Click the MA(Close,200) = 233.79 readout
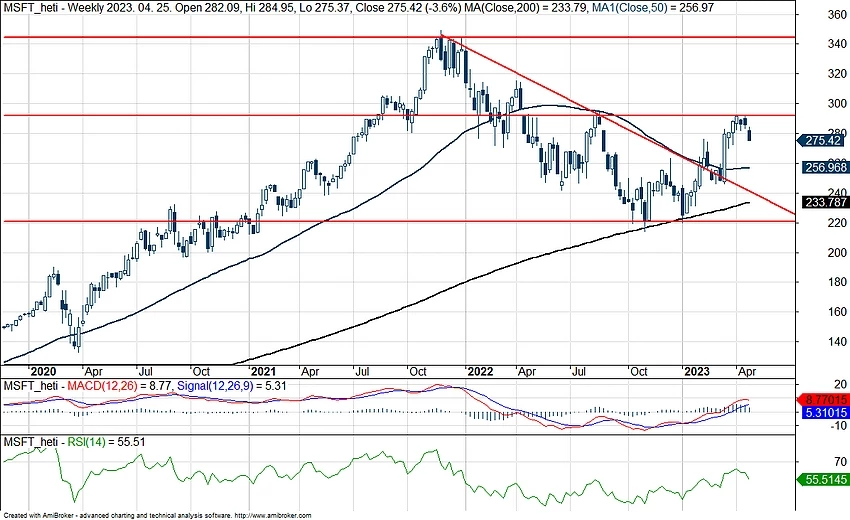The image size is (850, 520). 524,8
